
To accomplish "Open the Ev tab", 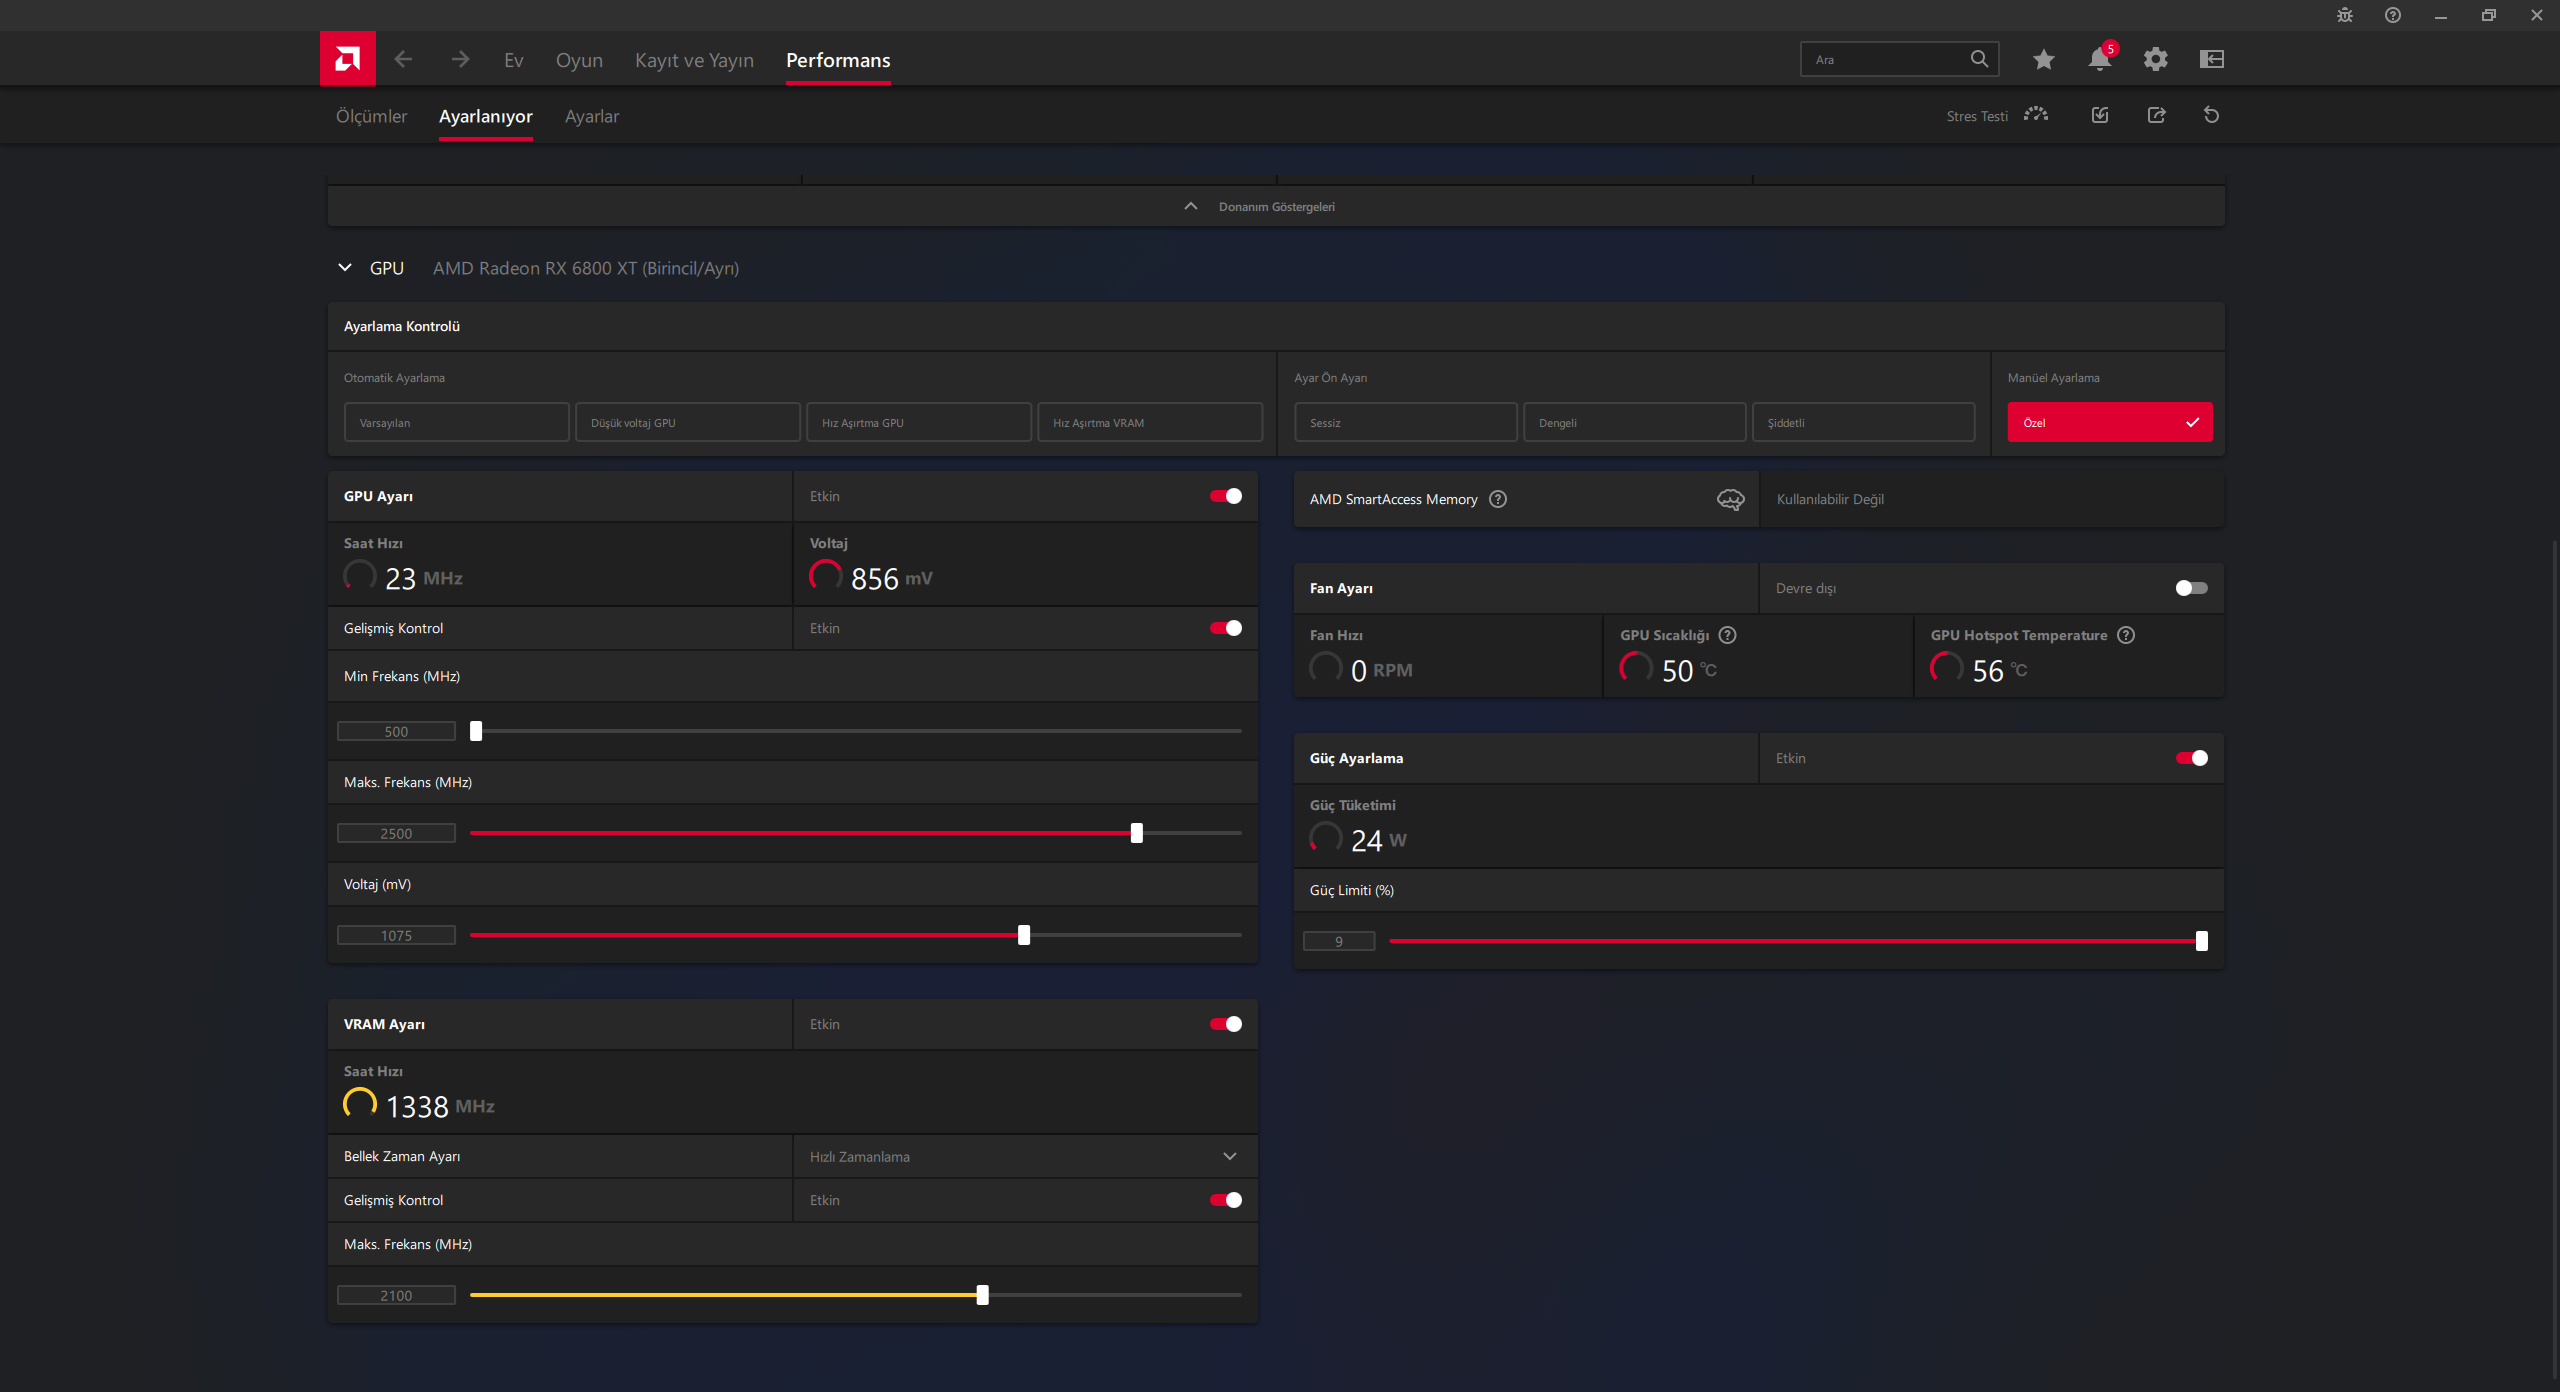I will pyautogui.click(x=514, y=60).
